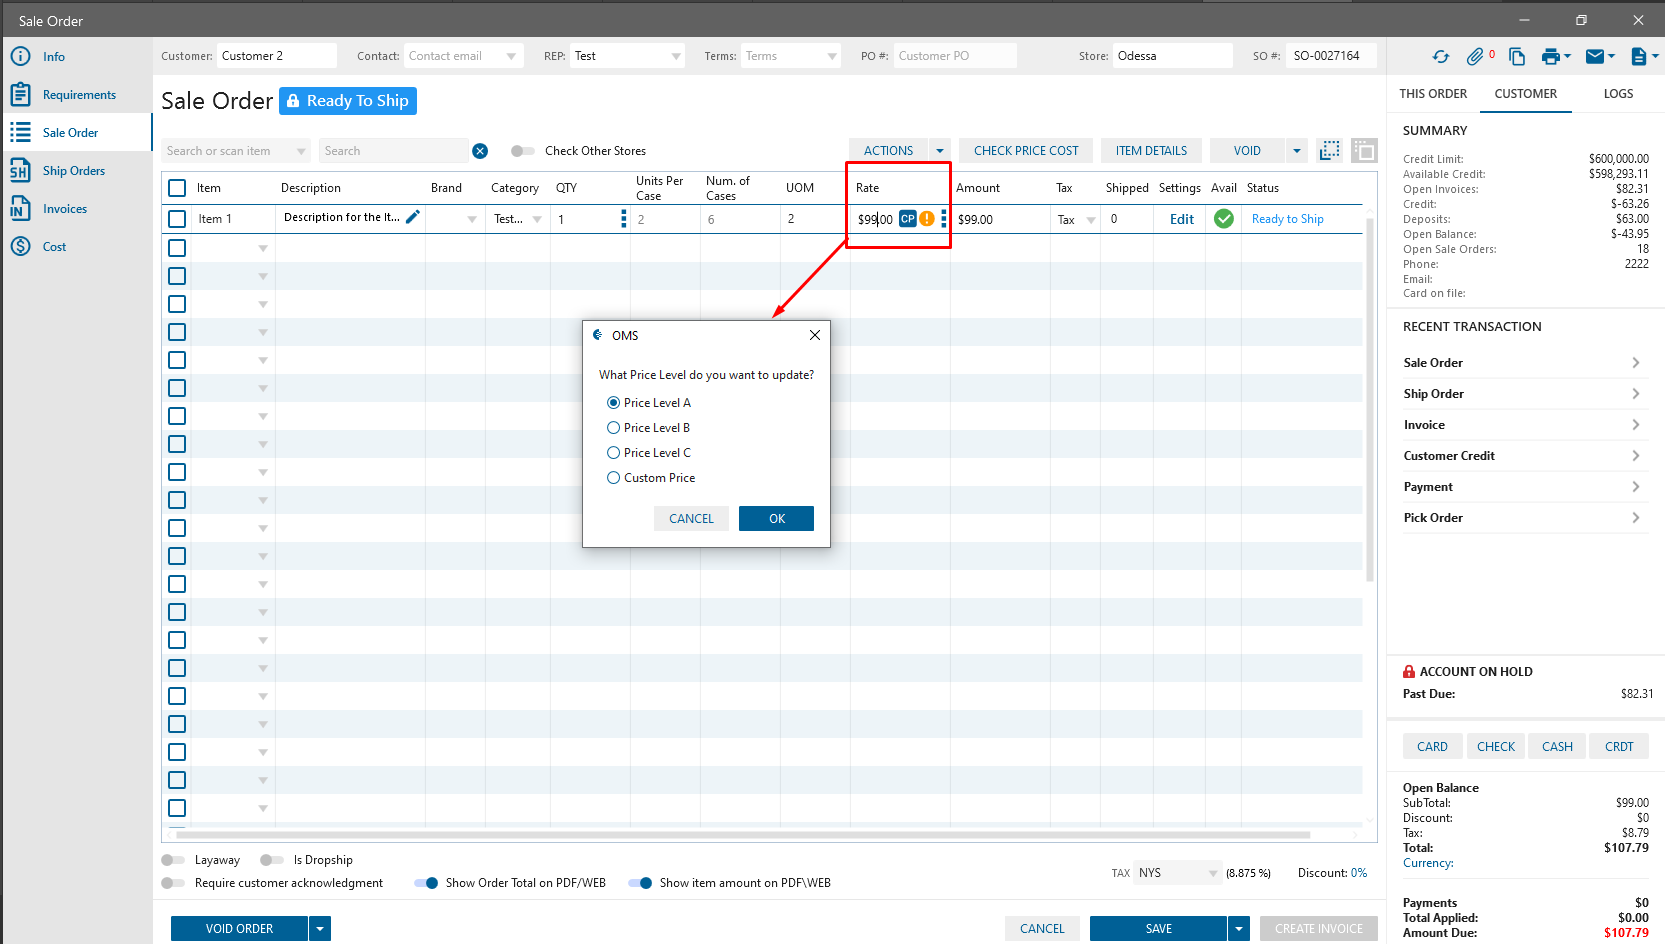Viewport: 1665px width, 944px height.
Task: Open the Cost dollar icon in sidebar
Action: pyautogui.click(x=20, y=246)
